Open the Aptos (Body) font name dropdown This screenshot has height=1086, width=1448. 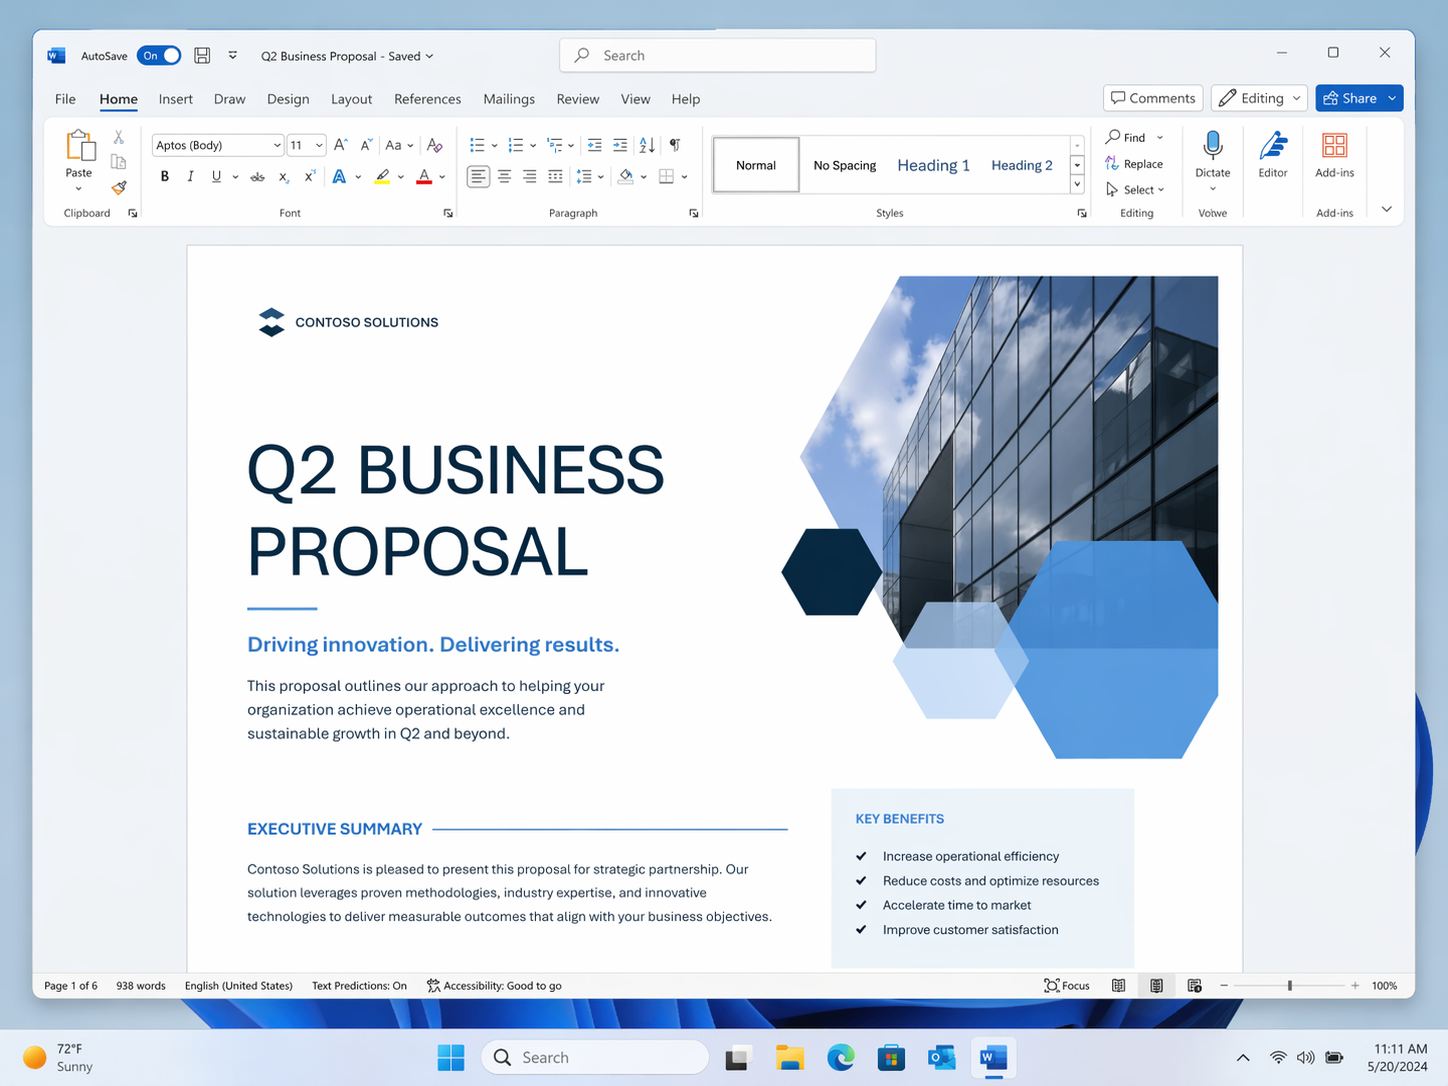[x=277, y=146]
